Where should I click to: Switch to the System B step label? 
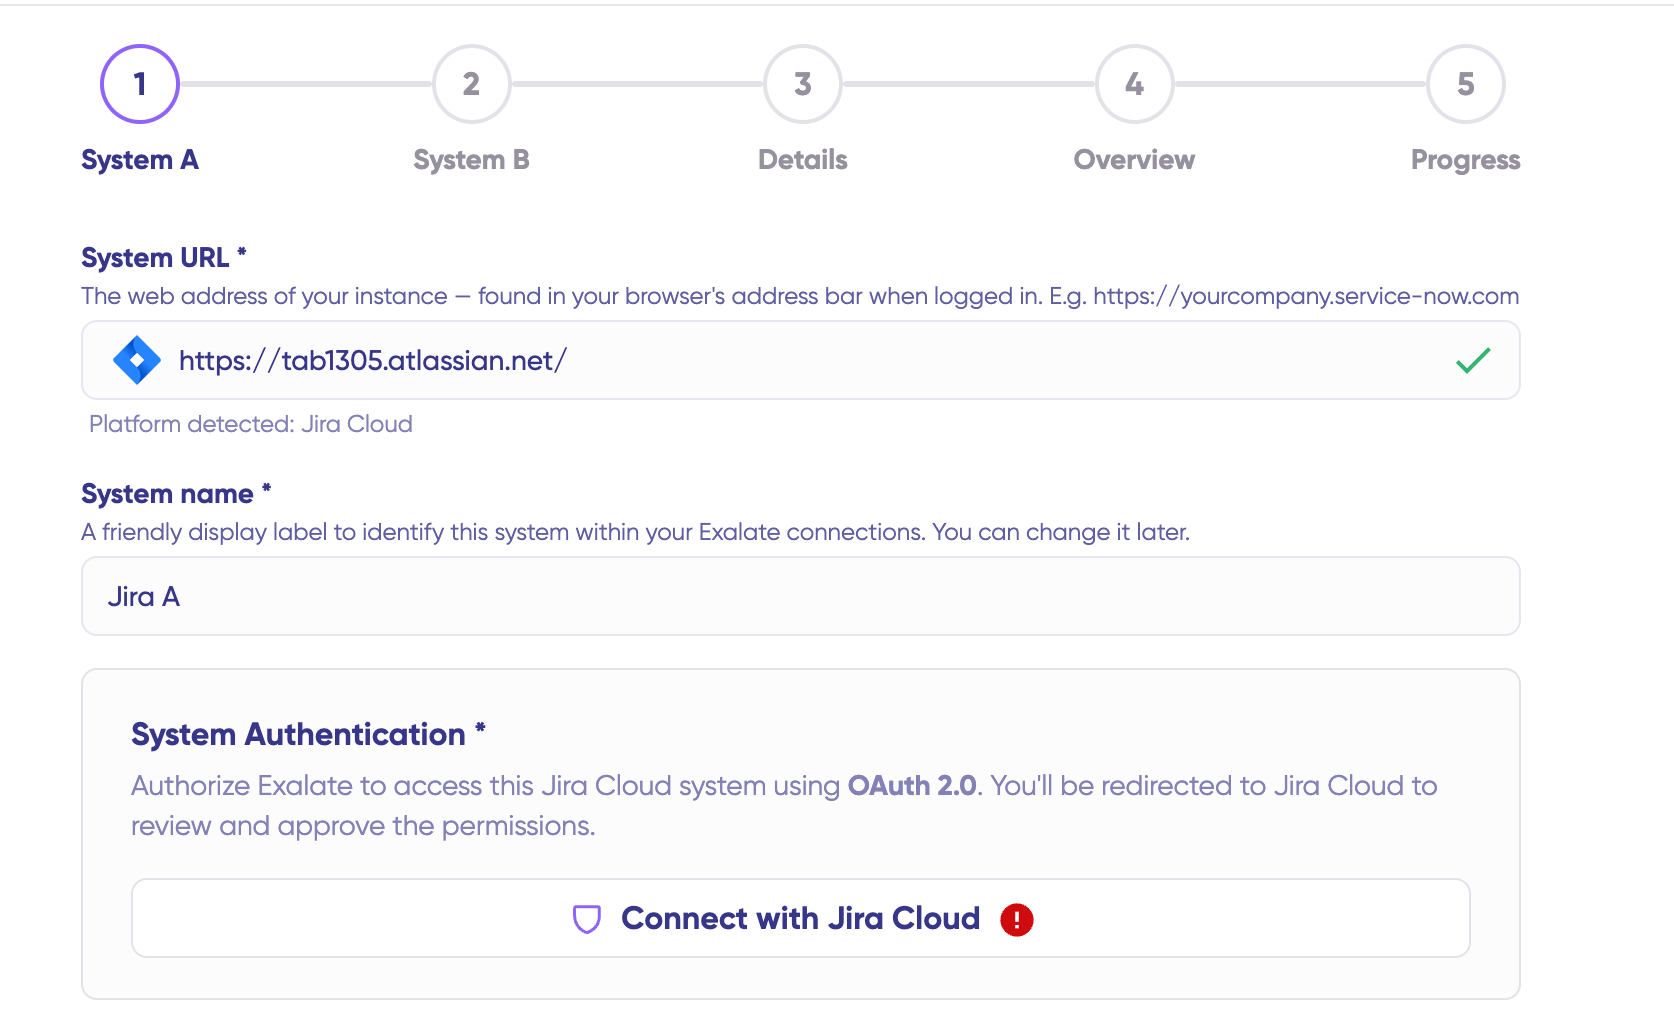click(x=471, y=160)
